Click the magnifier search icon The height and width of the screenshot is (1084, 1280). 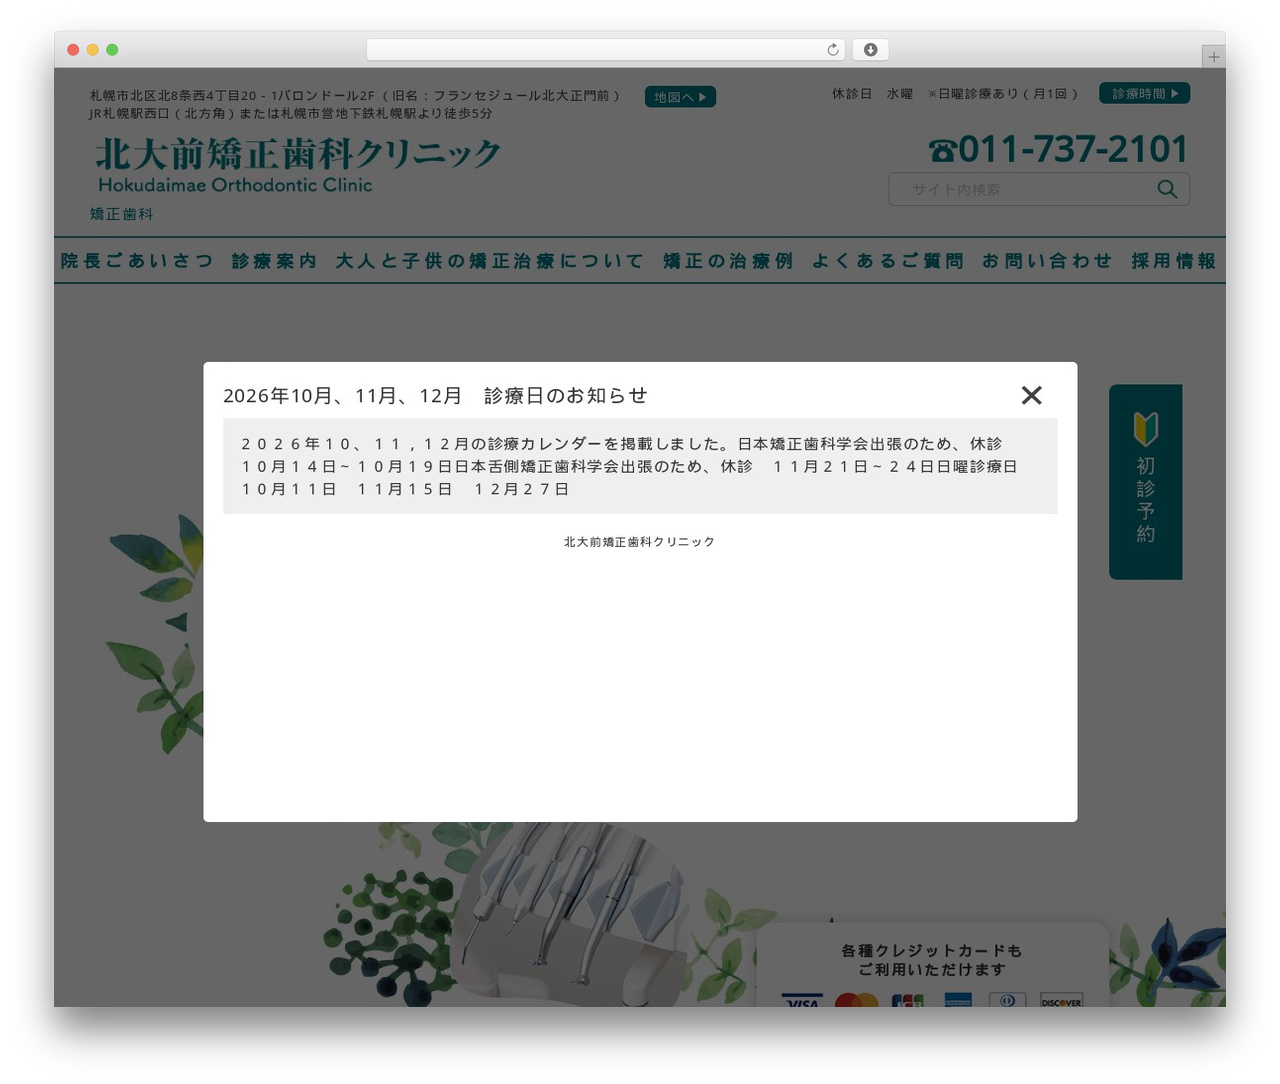click(x=1167, y=189)
